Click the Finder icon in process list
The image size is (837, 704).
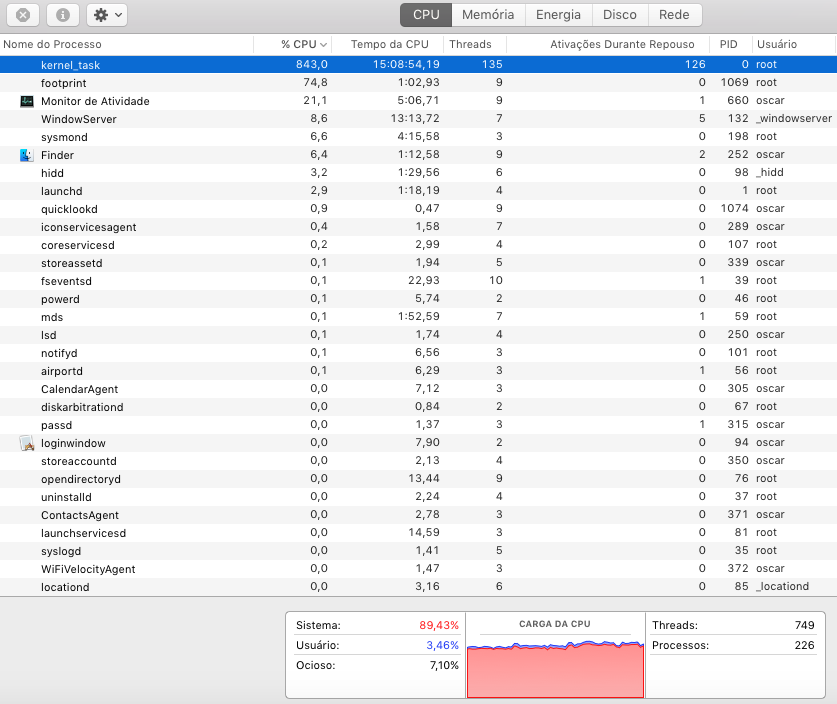click(27, 155)
